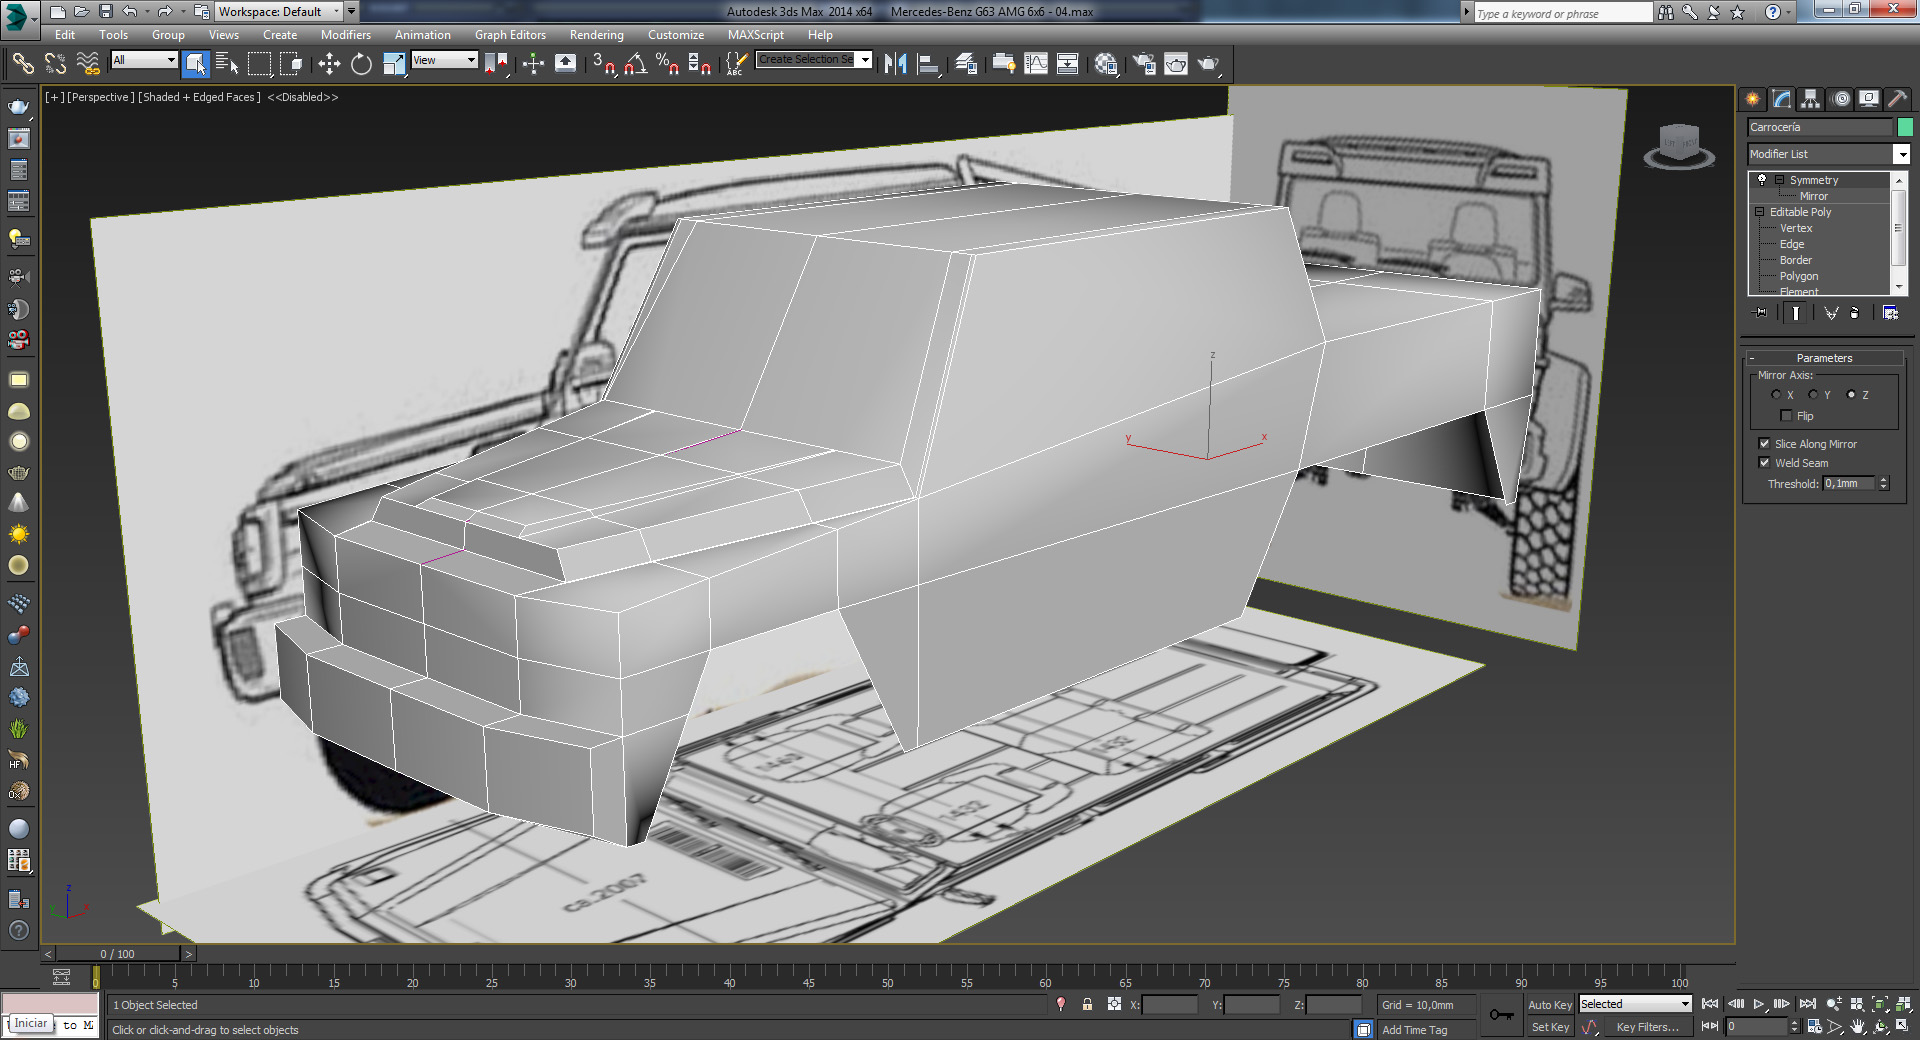This screenshot has width=1920, height=1040.
Task: Open the Workspace Default dropdown
Action: coord(280,12)
